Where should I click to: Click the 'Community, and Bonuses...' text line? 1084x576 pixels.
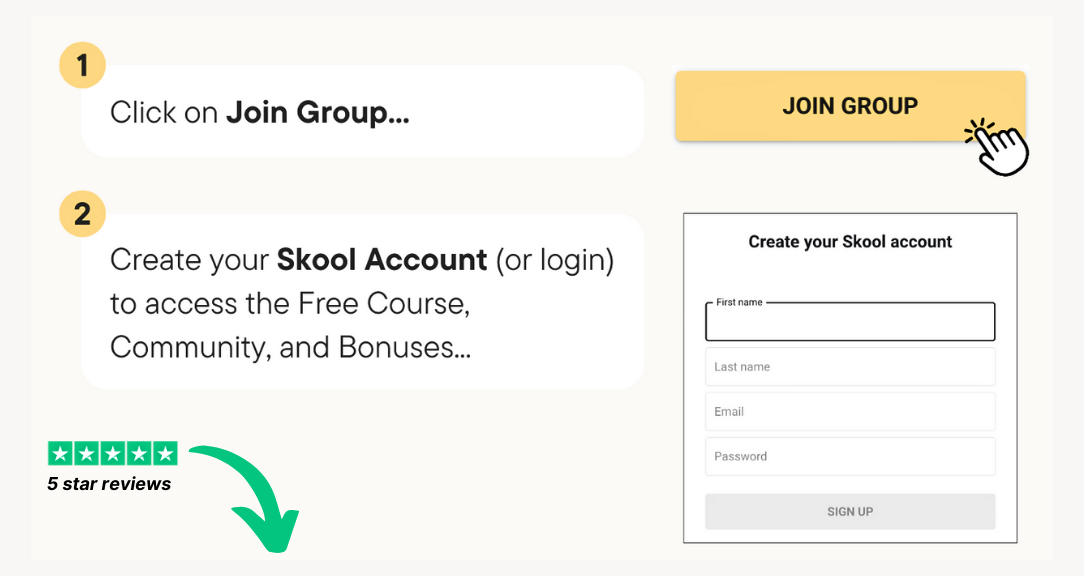(x=290, y=347)
